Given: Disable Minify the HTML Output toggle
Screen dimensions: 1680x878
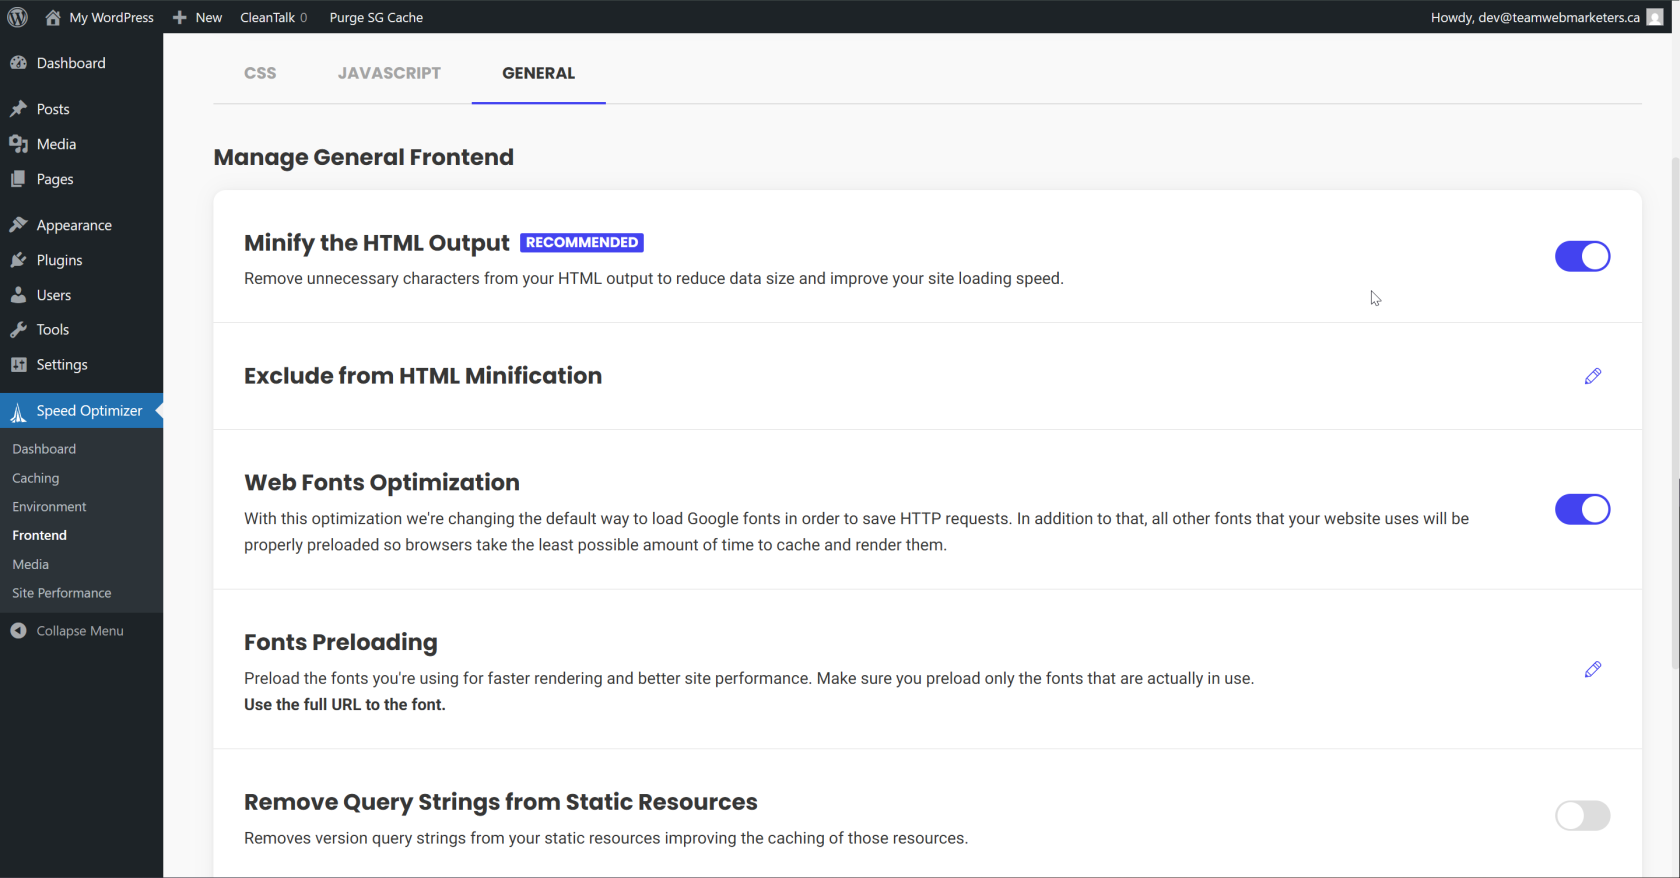Looking at the screenshot, I should coord(1582,256).
